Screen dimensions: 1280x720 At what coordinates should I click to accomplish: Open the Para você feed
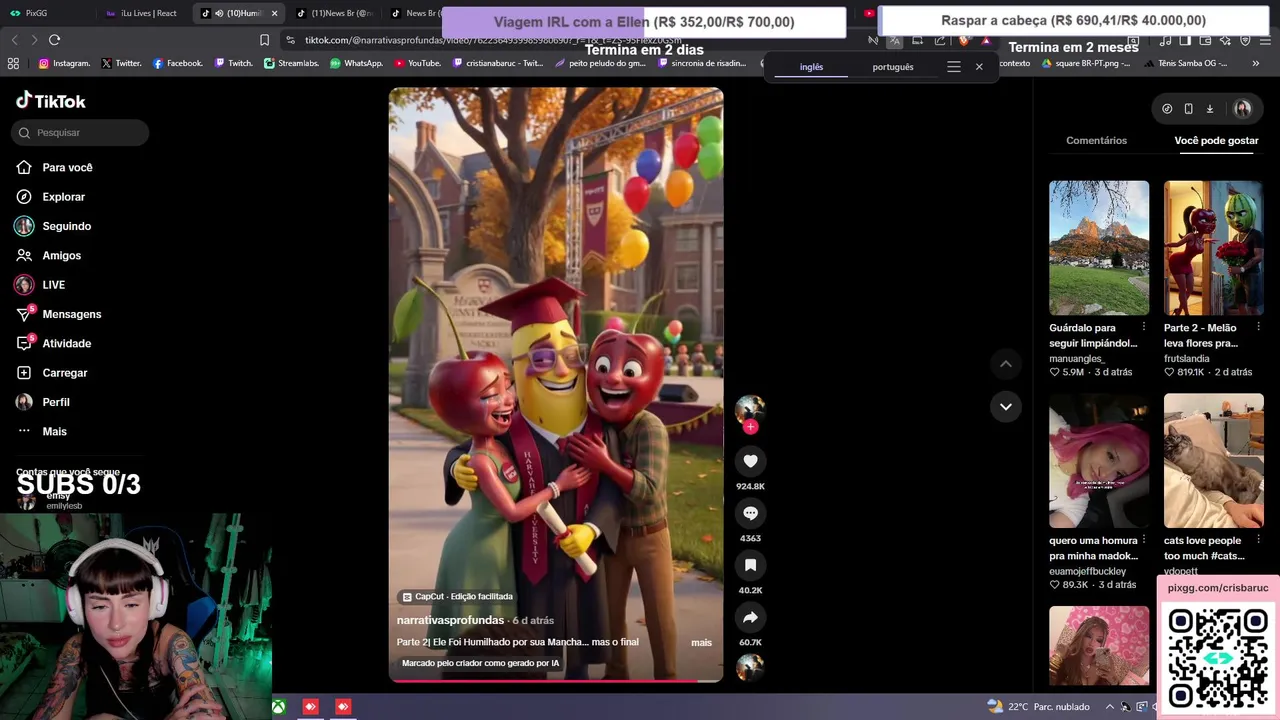(67, 168)
